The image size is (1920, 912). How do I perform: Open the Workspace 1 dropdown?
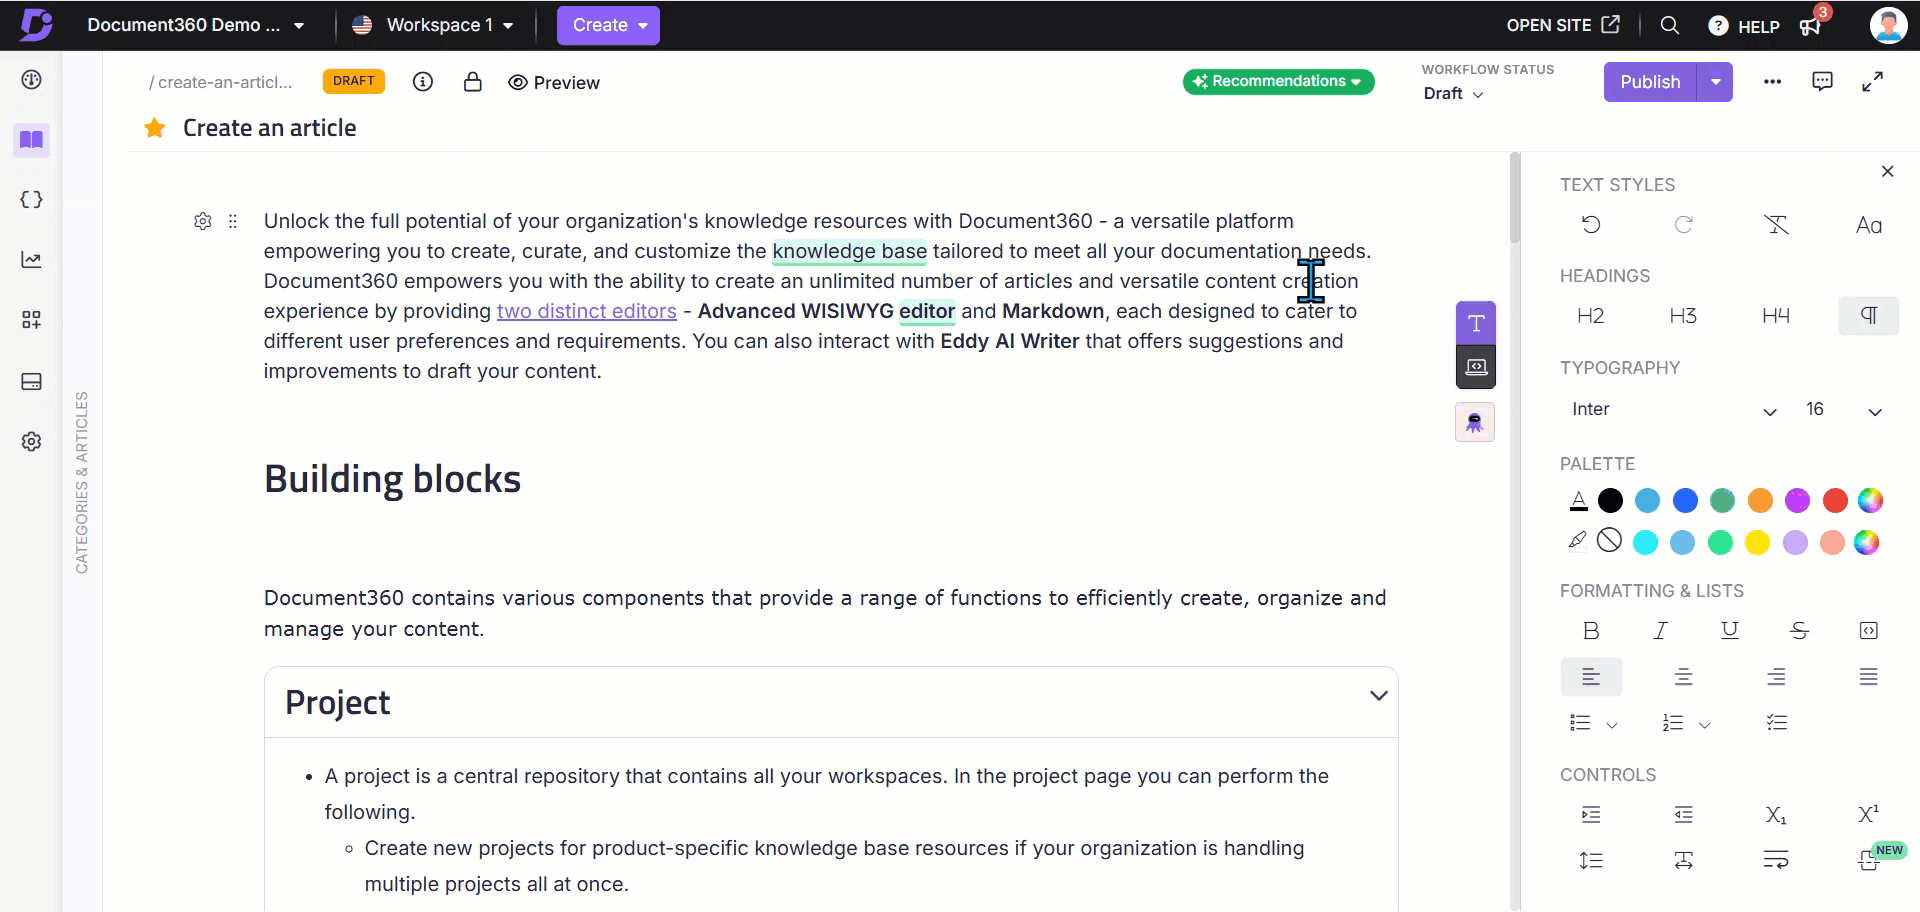pyautogui.click(x=433, y=25)
